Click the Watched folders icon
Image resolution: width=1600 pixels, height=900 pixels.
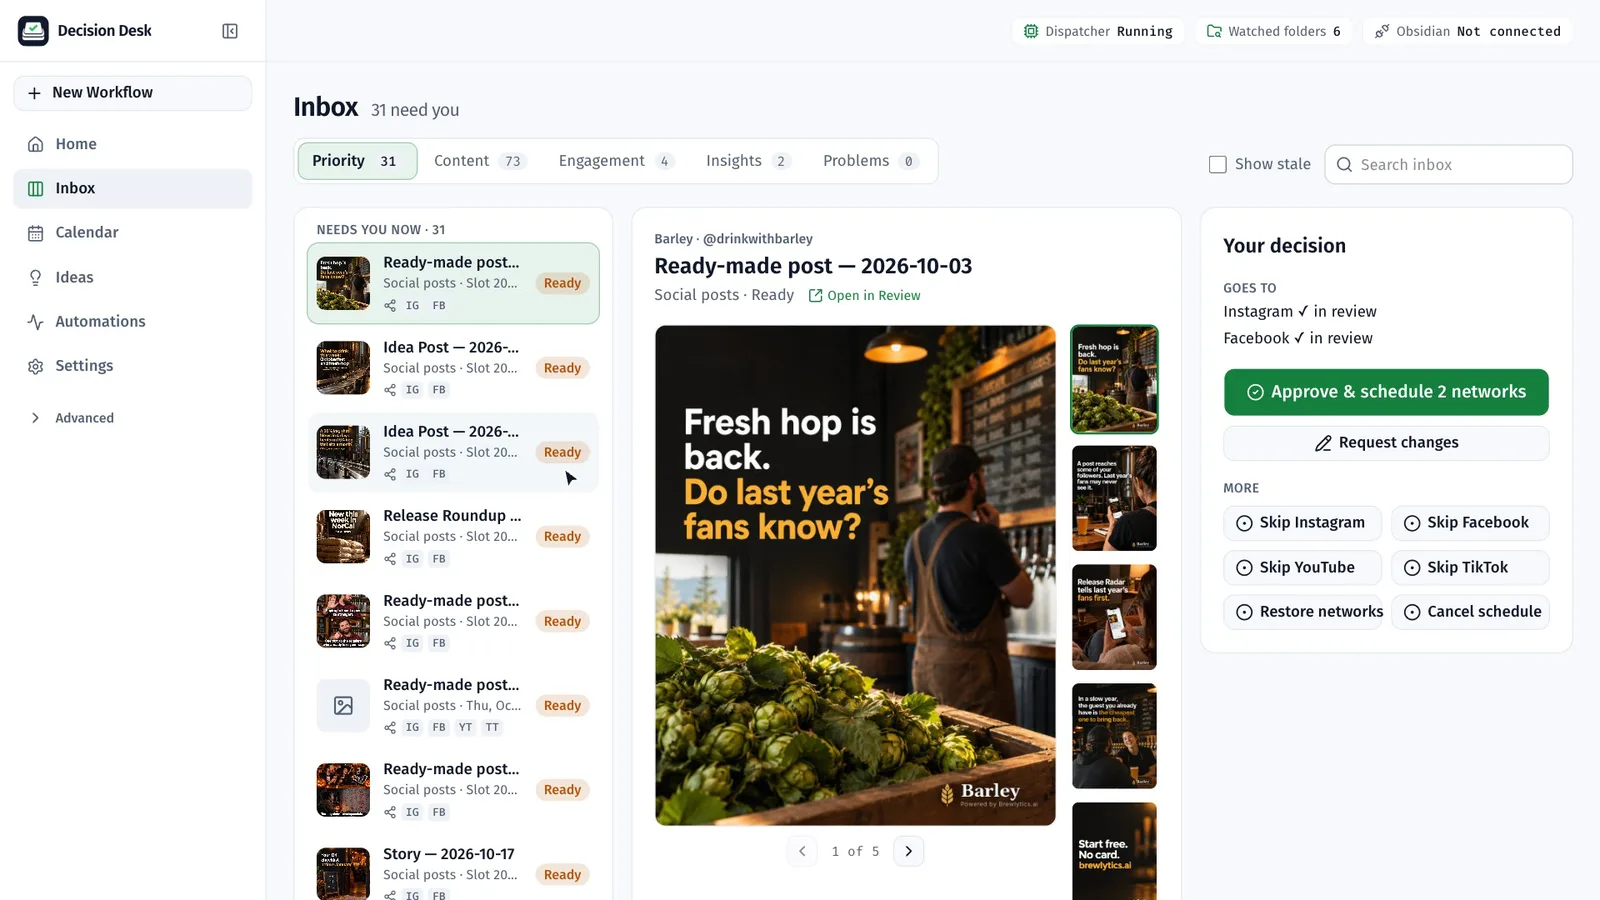[x=1214, y=31]
